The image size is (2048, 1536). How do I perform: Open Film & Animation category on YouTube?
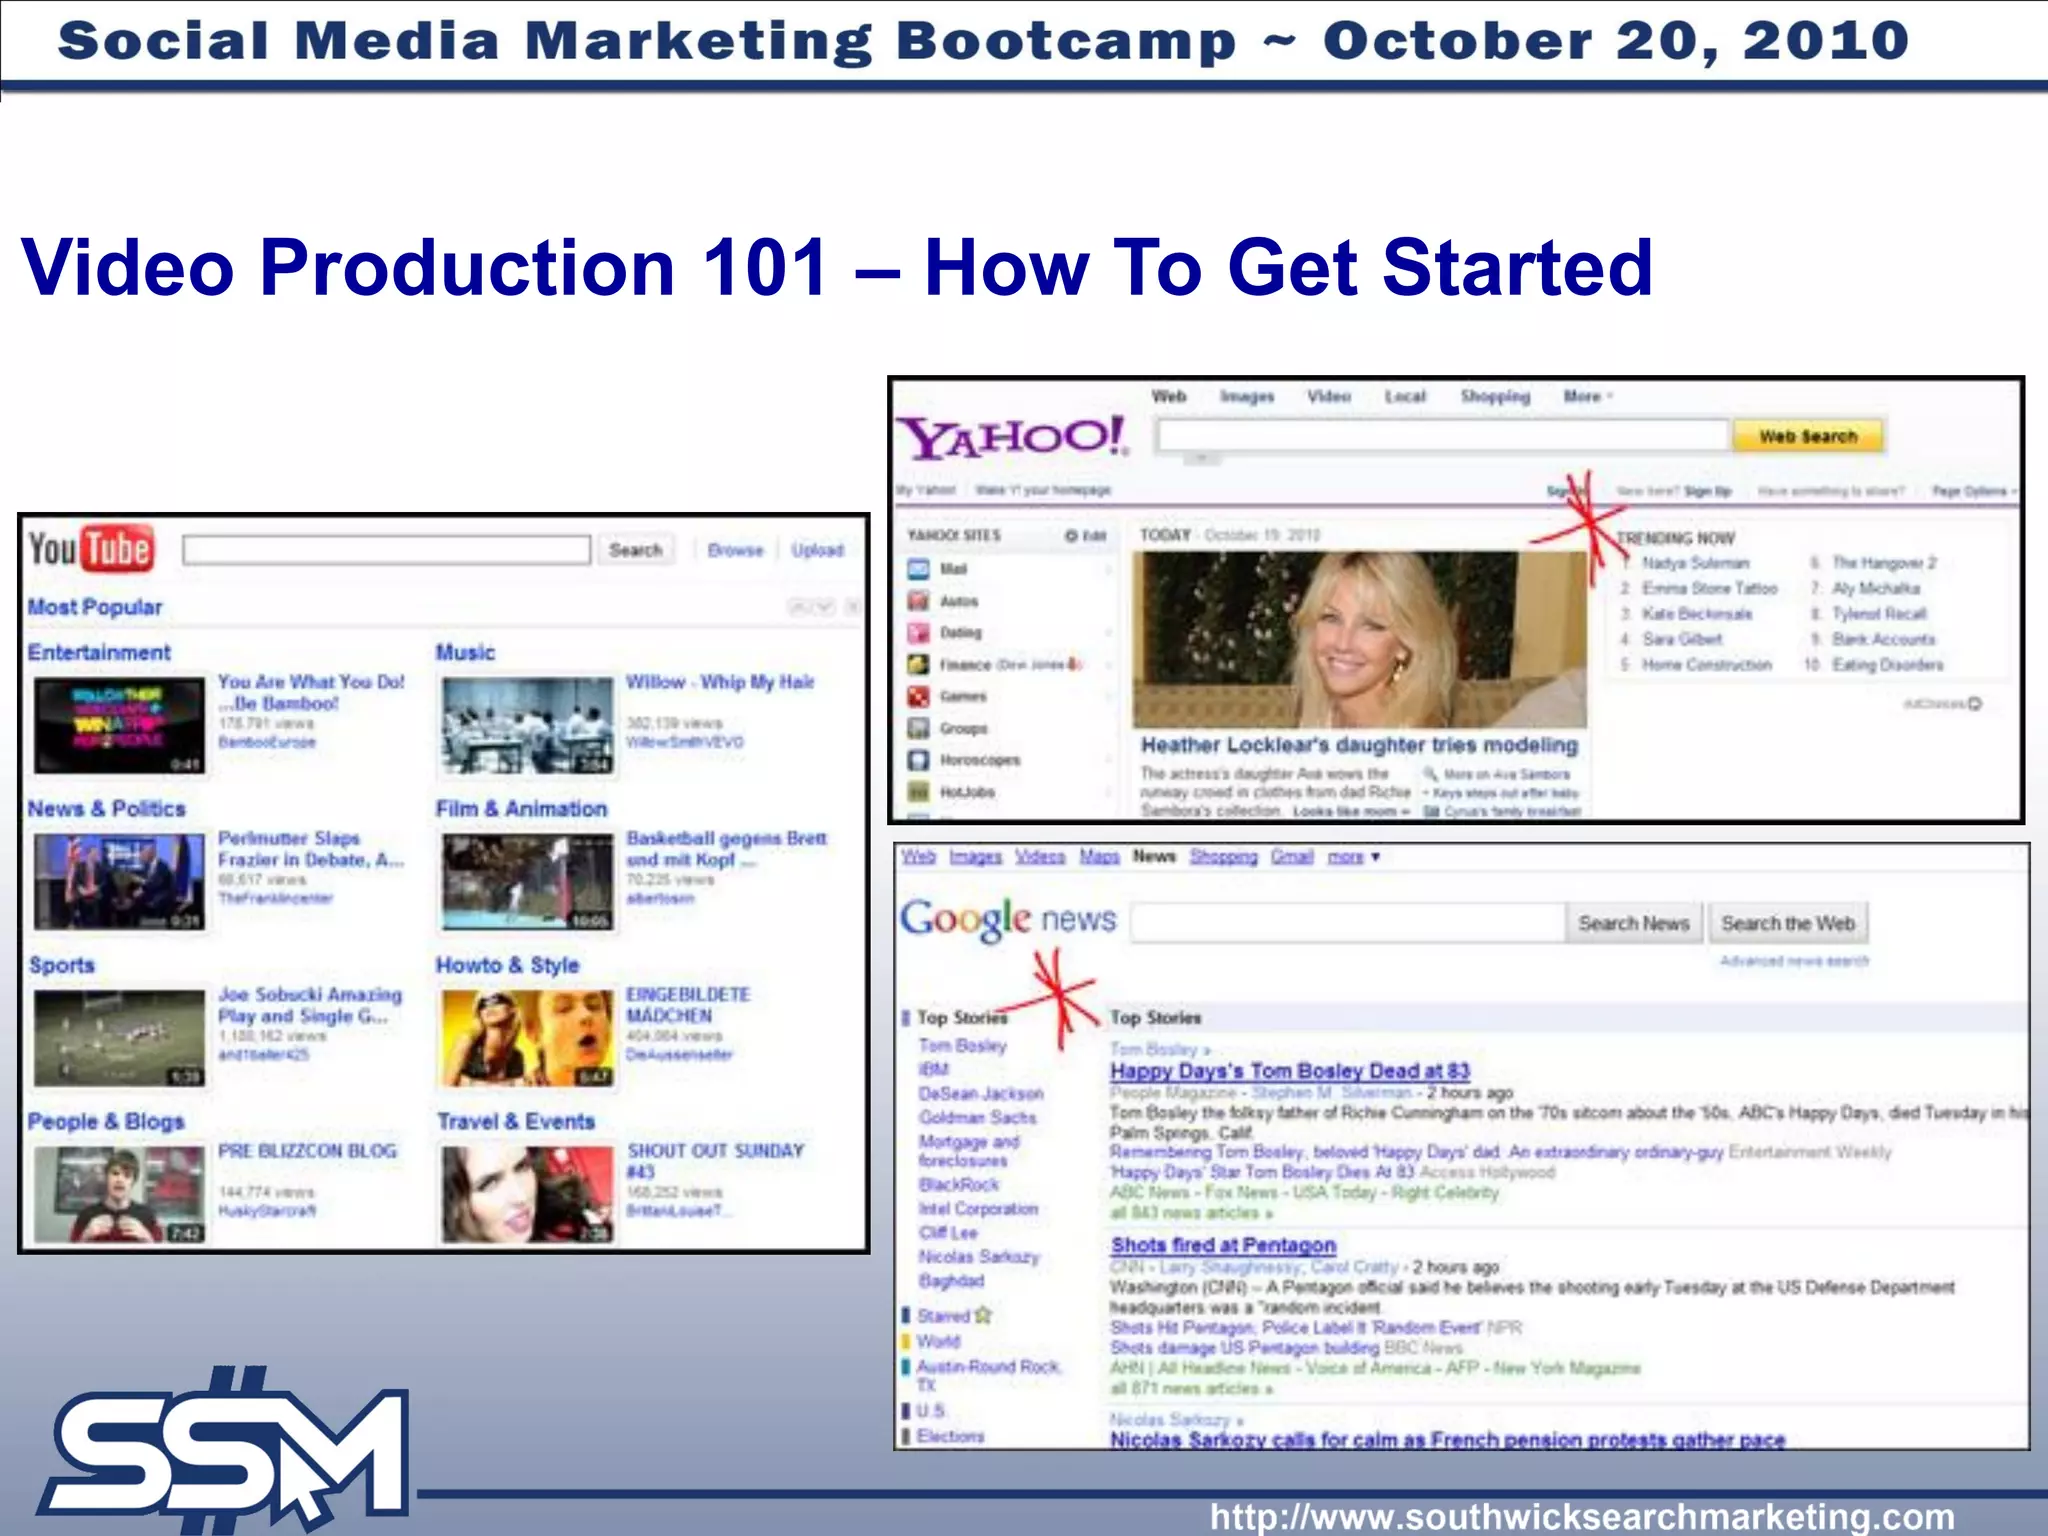pyautogui.click(x=521, y=808)
